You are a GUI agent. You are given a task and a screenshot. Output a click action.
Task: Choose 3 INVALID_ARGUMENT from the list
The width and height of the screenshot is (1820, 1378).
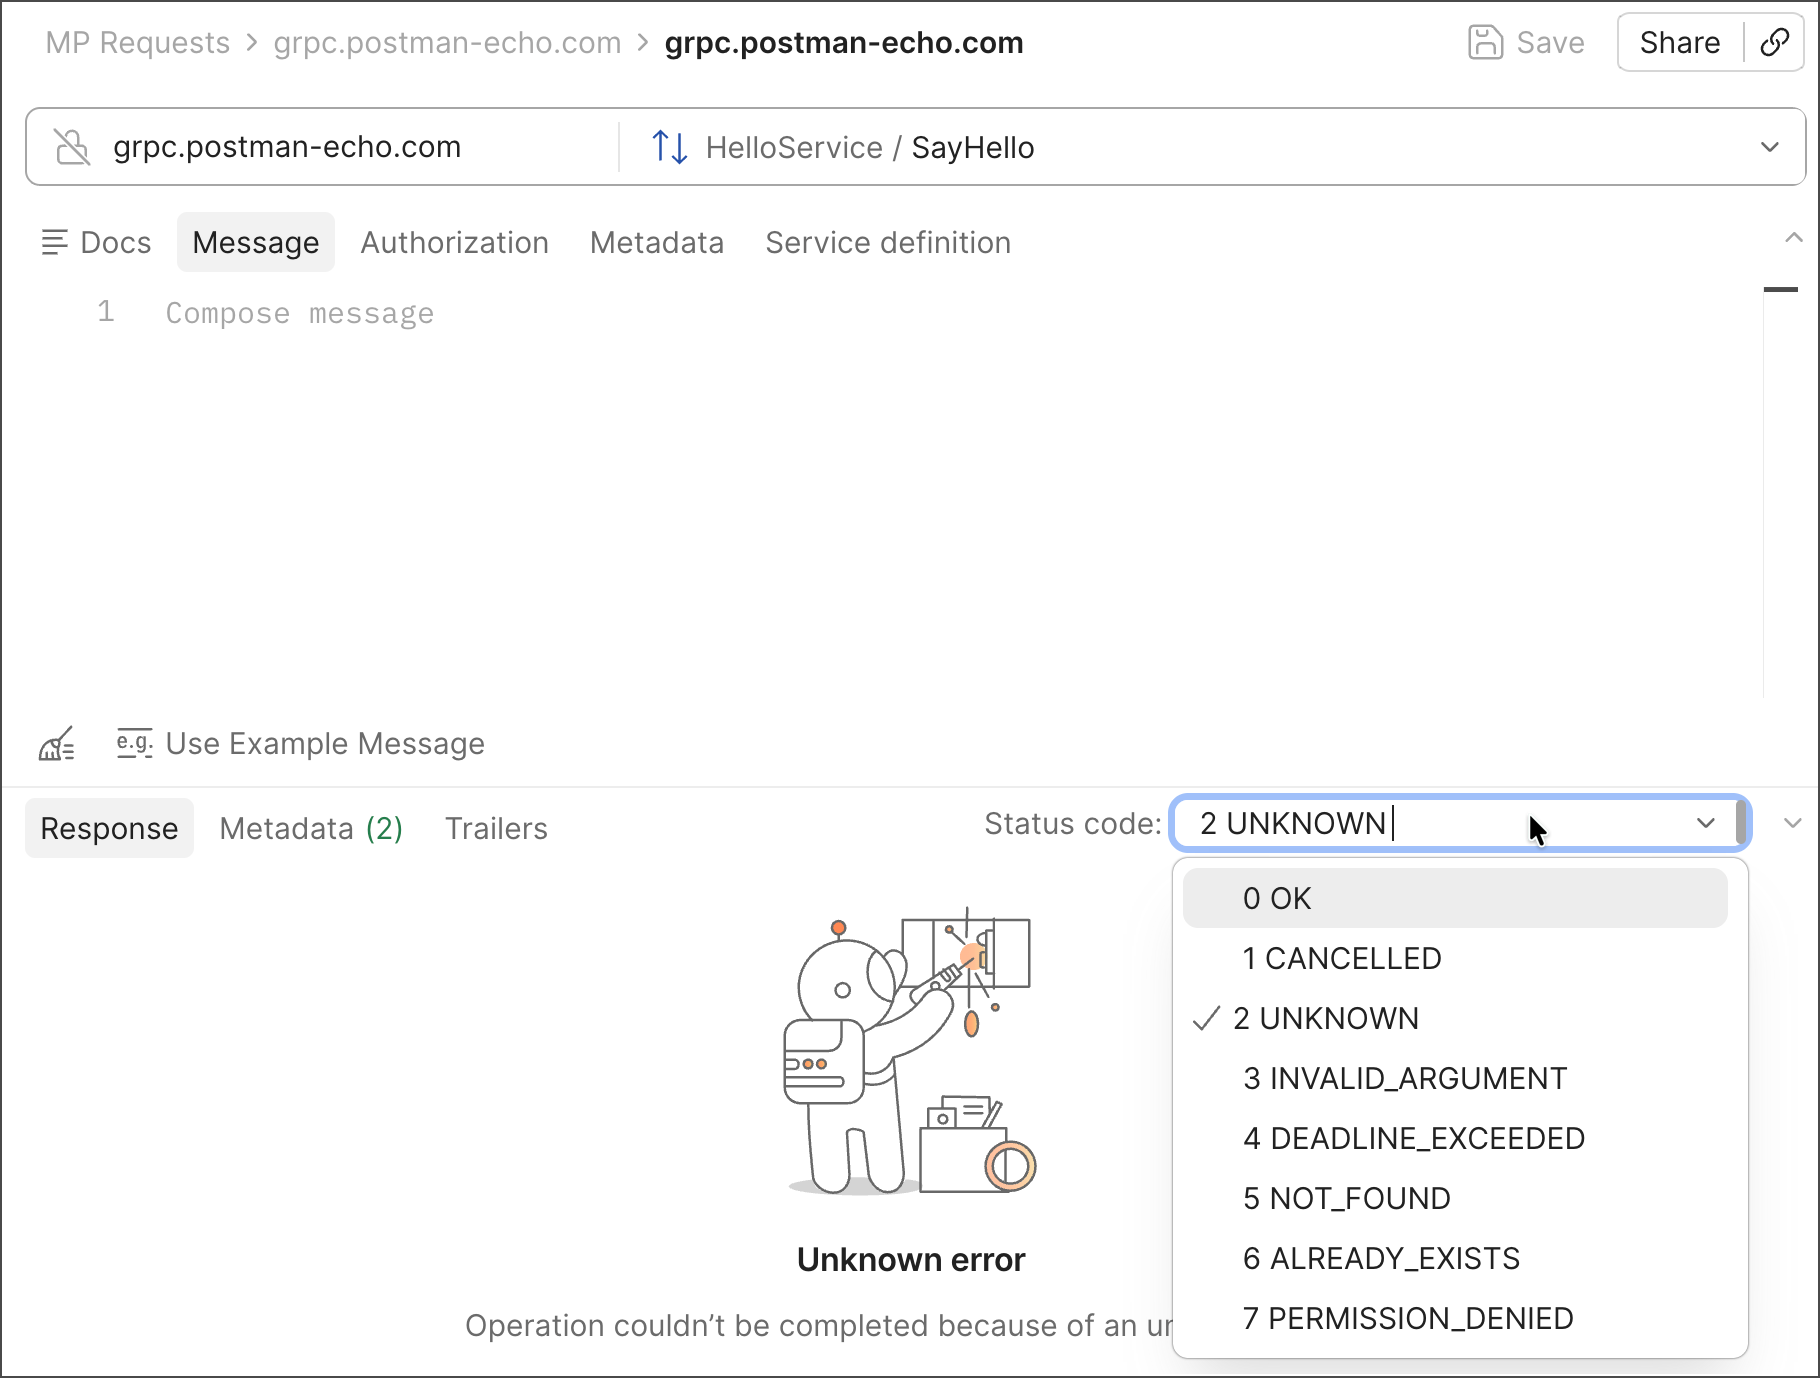pos(1455,1078)
